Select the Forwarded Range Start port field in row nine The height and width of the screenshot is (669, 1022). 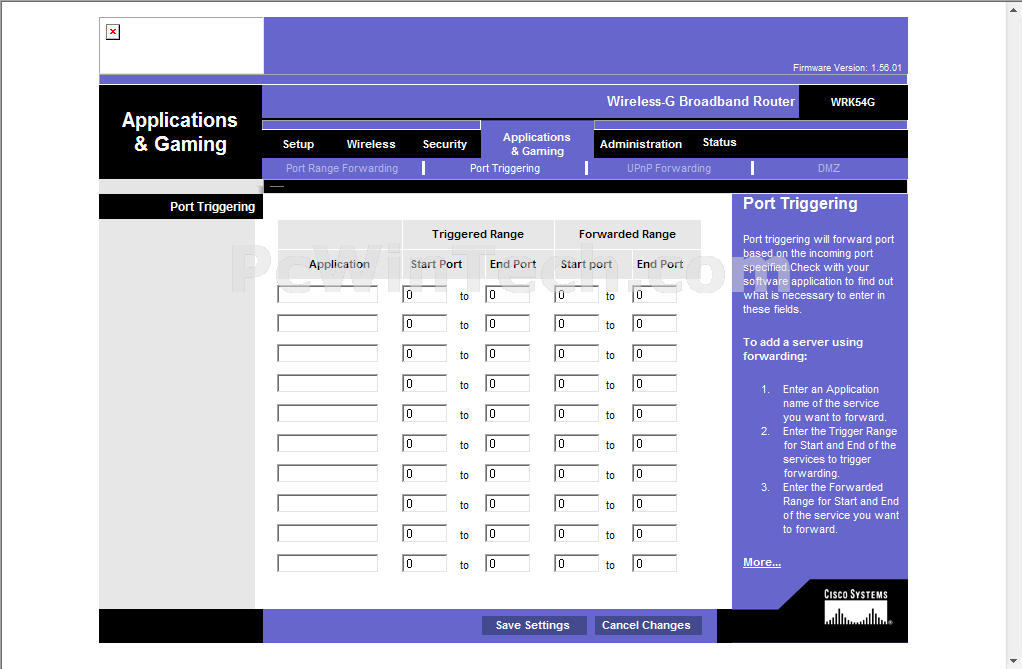576,534
